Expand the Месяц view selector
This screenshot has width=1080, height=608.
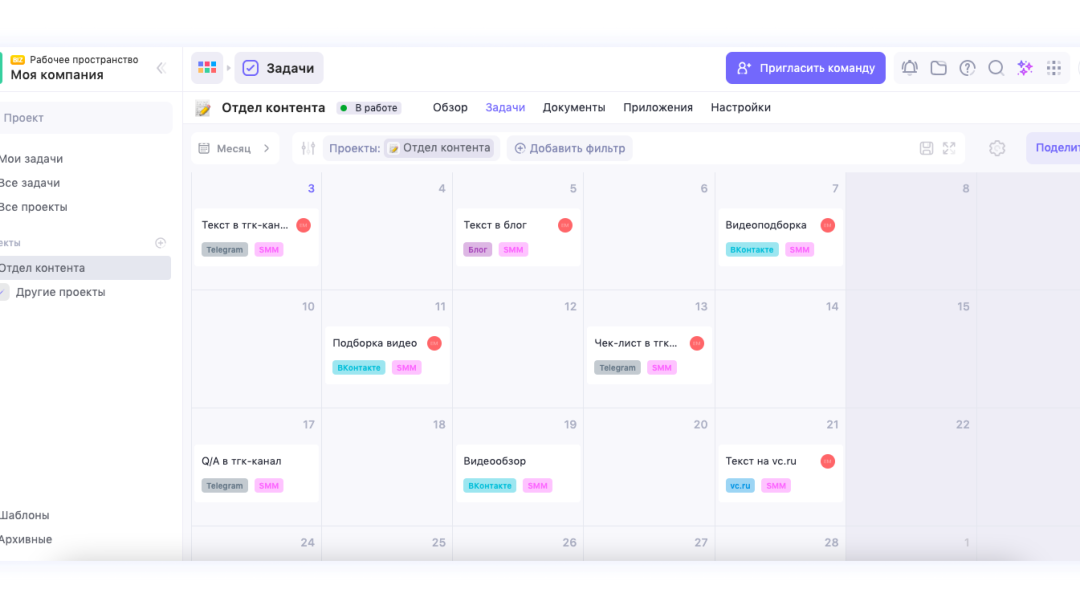click(x=236, y=148)
